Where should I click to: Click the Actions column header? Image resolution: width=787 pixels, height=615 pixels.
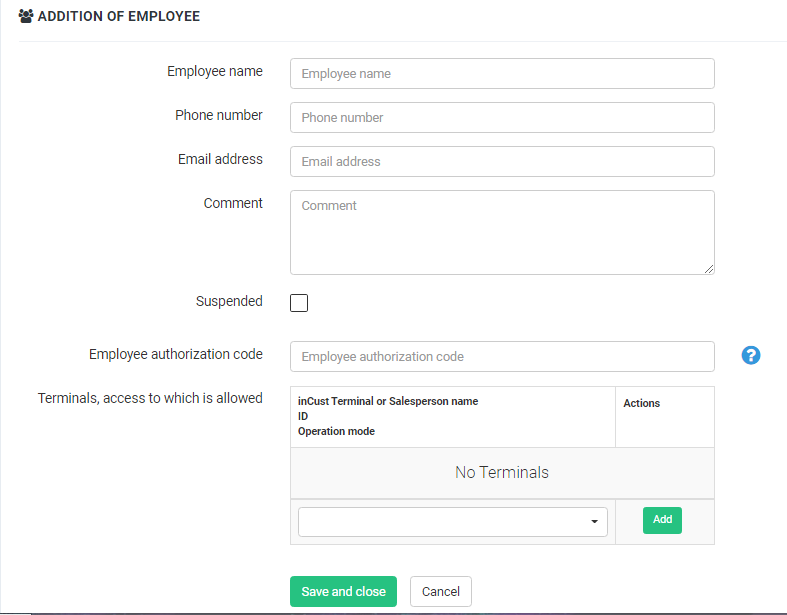[x=641, y=403]
